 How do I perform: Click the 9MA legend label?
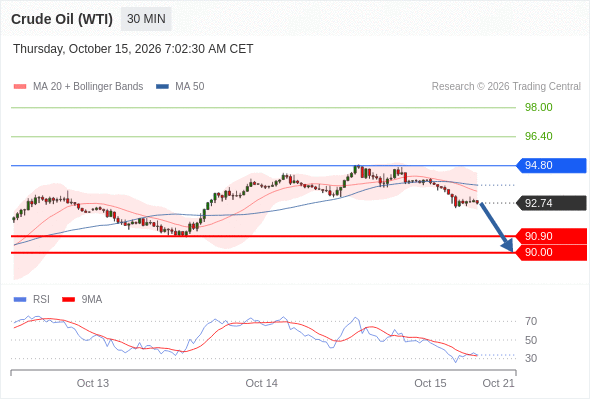[x=92, y=300]
